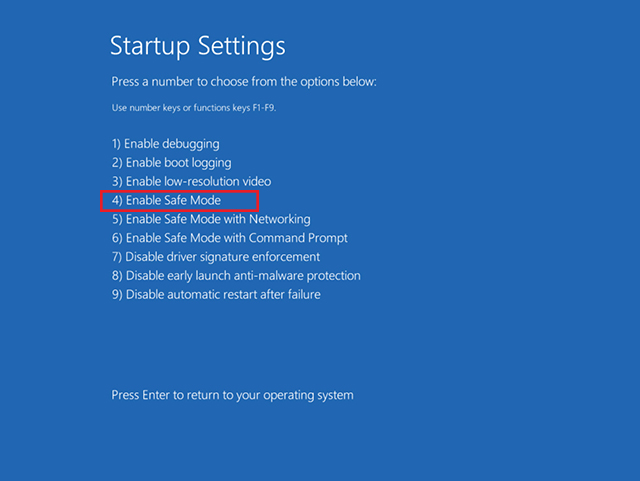This screenshot has width=640, height=481.
Task: Click the number 9) before automatic restart option
Action: pyautogui.click(x=116, y=295)
